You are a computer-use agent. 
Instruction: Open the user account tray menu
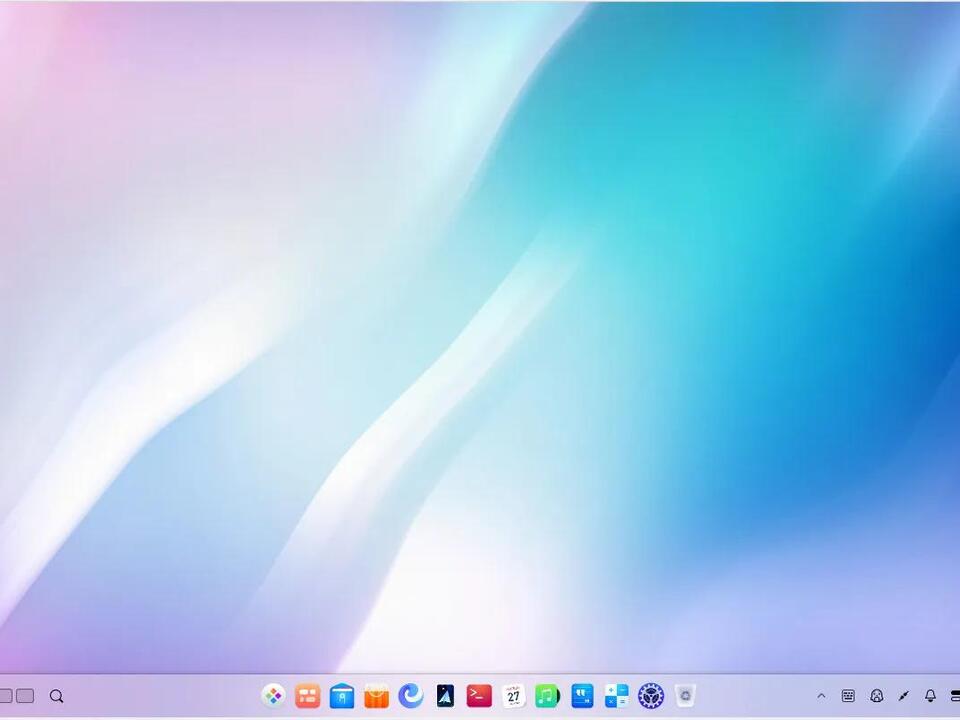pyautogui.click(x=877, y=696)
